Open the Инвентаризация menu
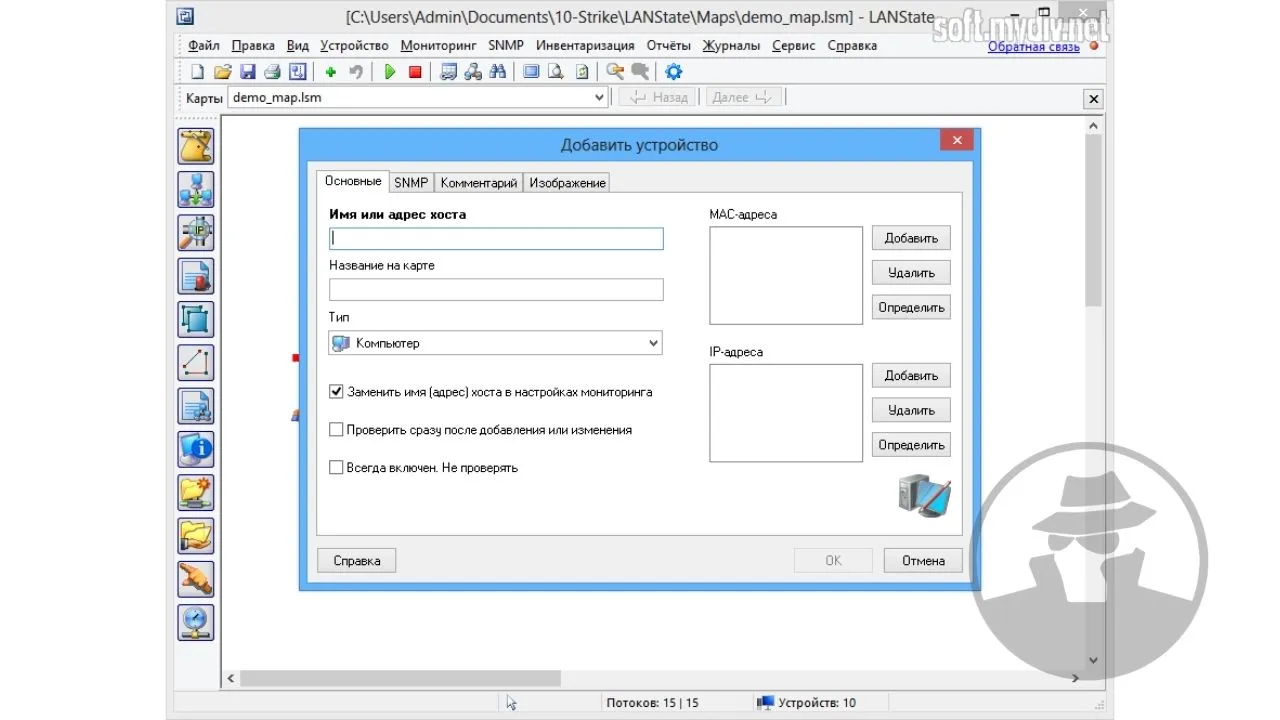This screenshot has height=720, width=1280. (585, 45)
